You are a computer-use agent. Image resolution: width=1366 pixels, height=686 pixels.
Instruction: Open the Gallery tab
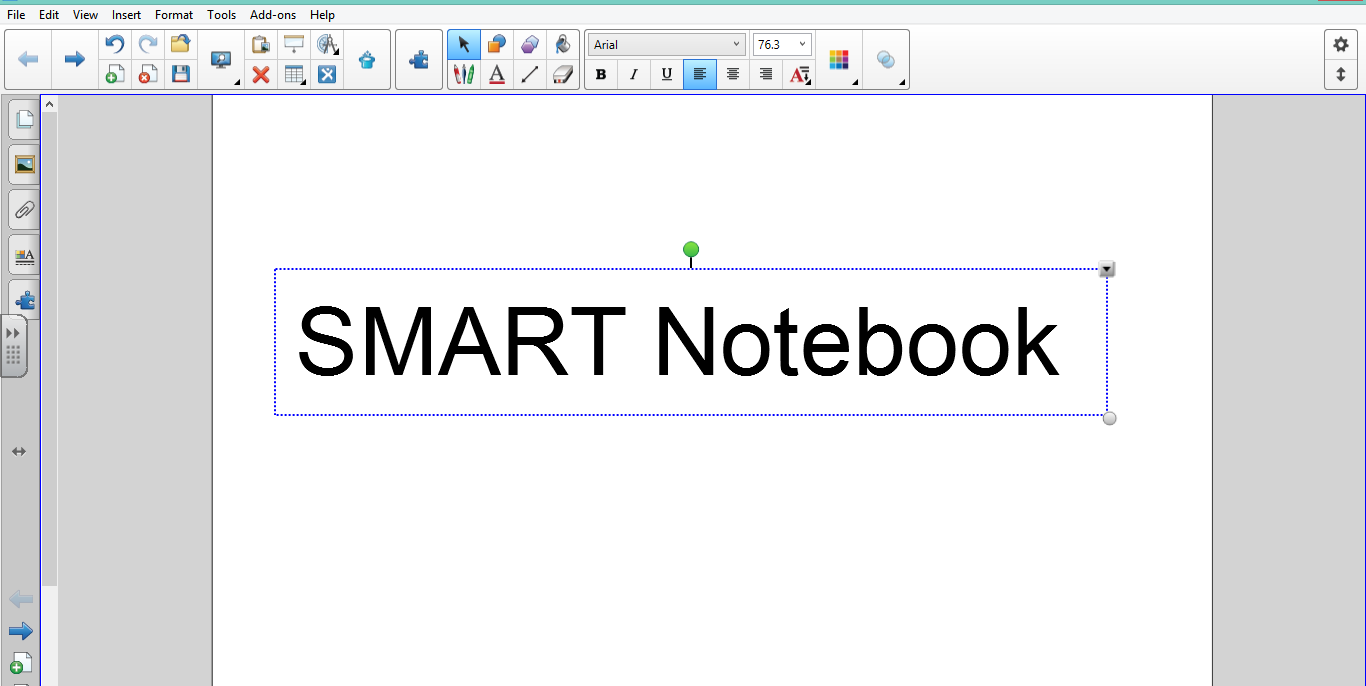pos(24,165)
